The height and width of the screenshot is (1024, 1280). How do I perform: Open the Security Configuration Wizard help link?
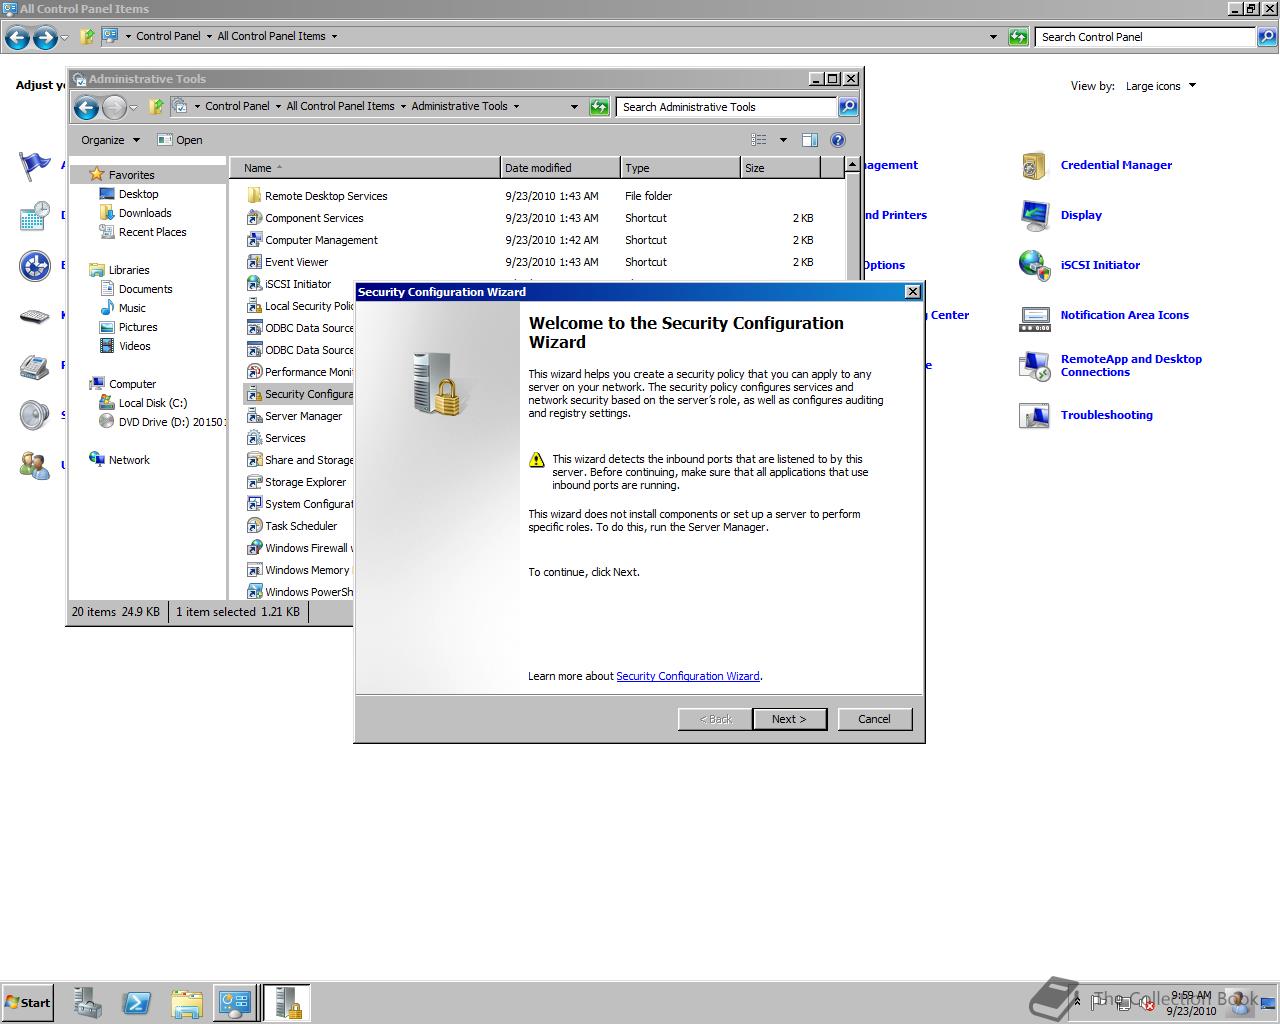coord(688,676)
